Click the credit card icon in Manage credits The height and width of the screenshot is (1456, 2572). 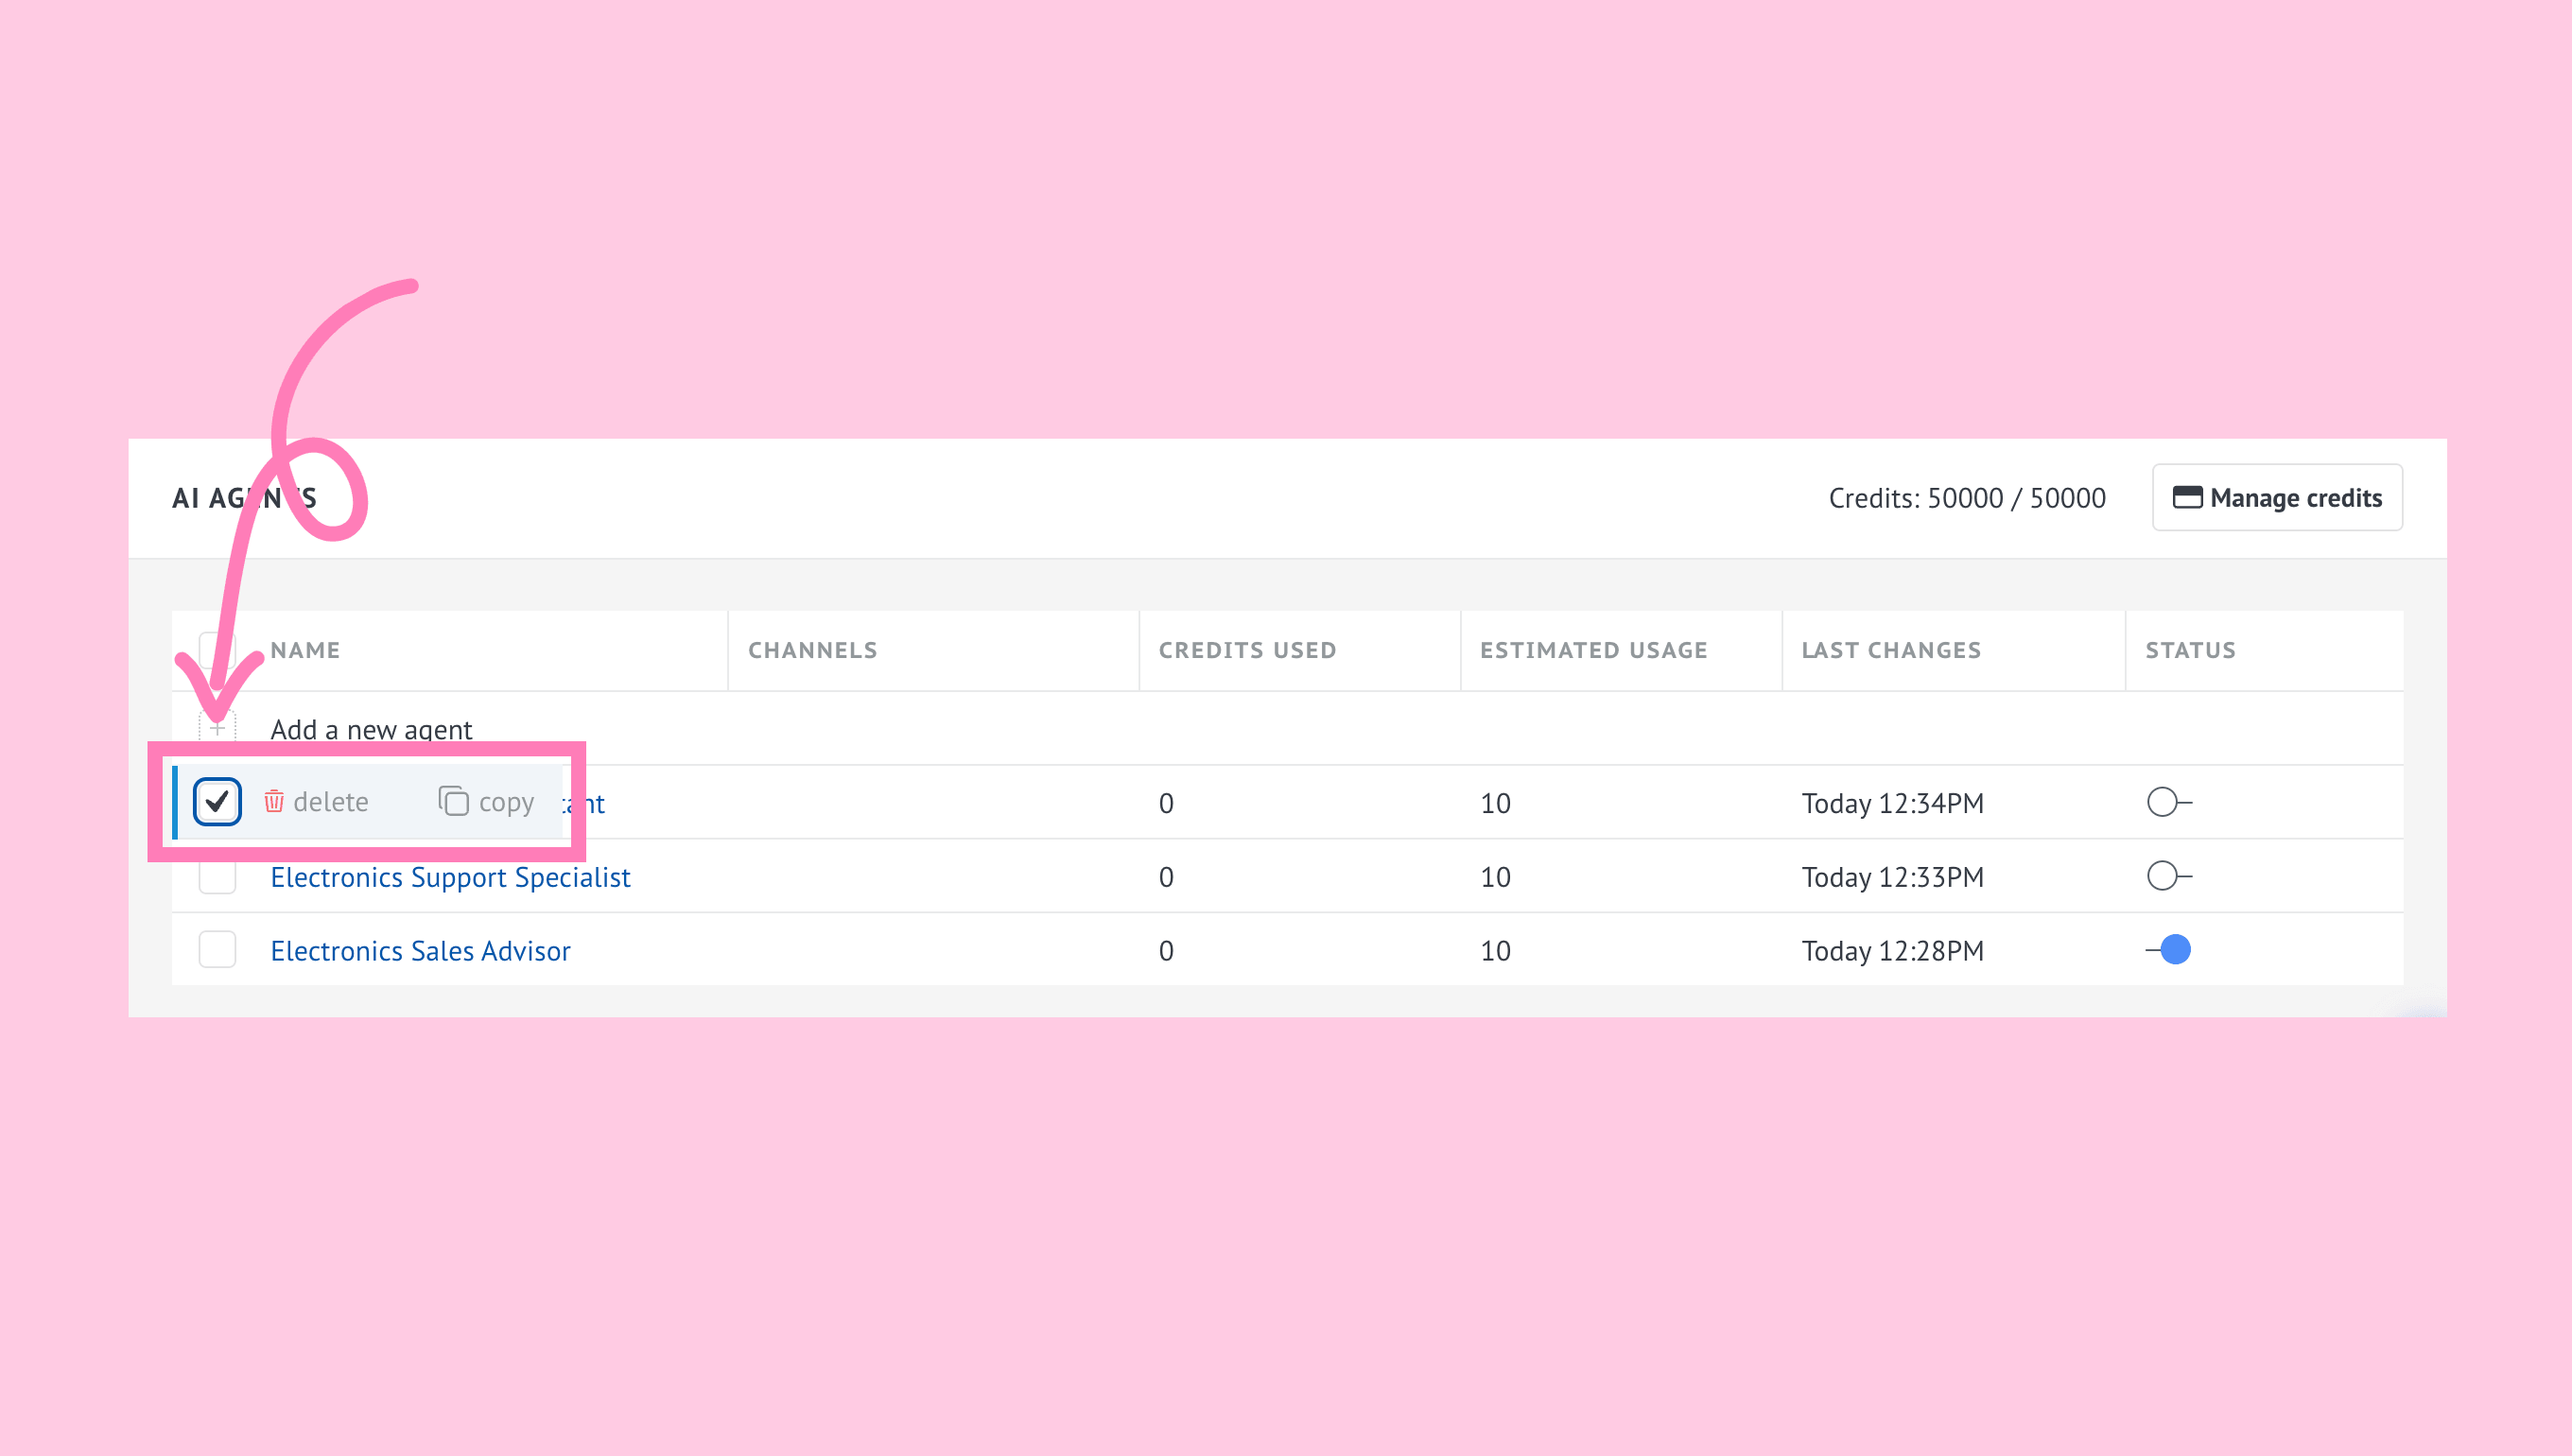tap(2187, 497)
